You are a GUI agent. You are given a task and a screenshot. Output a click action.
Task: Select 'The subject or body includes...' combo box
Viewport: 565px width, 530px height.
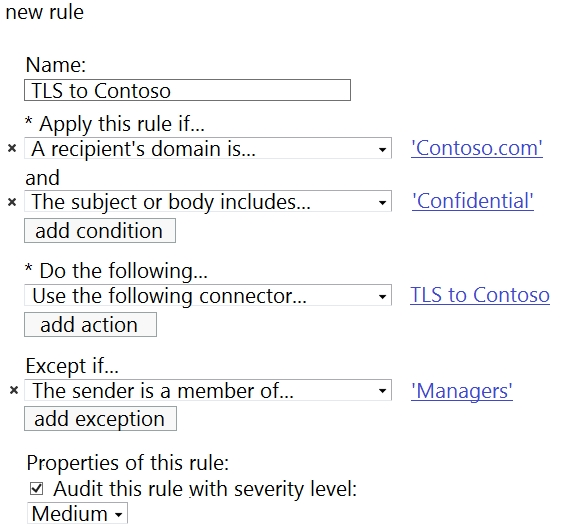pos(208,201)
